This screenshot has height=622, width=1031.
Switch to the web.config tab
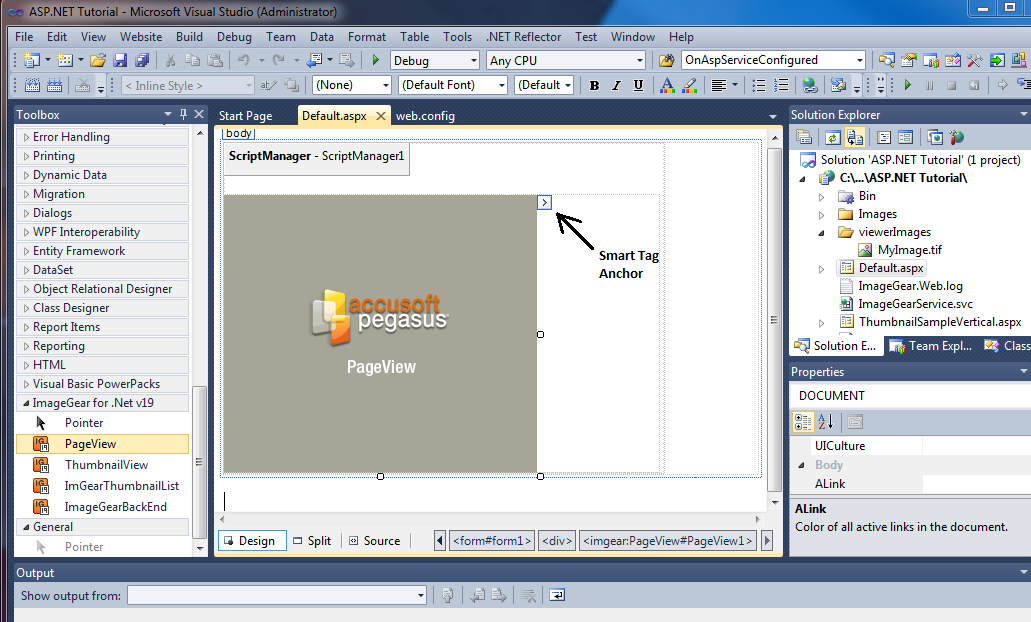tap(425, 116)
